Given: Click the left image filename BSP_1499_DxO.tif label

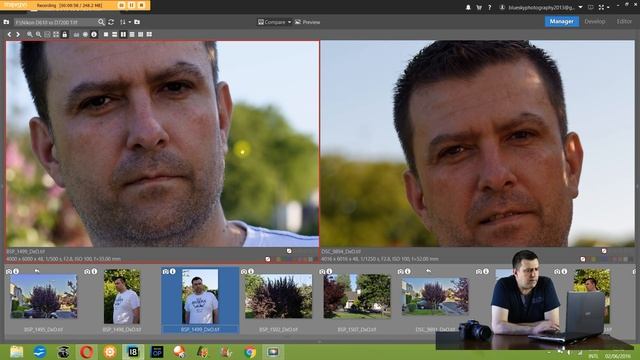Looking at the screenshot, I should [26, 252].
